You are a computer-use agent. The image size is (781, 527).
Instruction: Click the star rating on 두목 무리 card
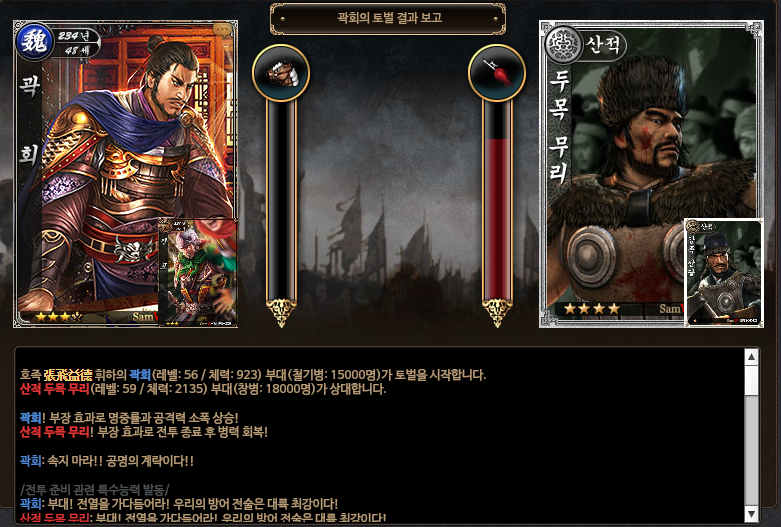pos(592,308)
